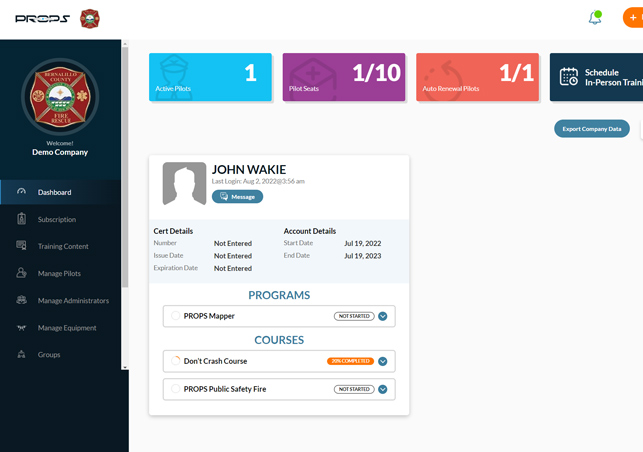Open the Pilot Seats tile

(343, 77)
